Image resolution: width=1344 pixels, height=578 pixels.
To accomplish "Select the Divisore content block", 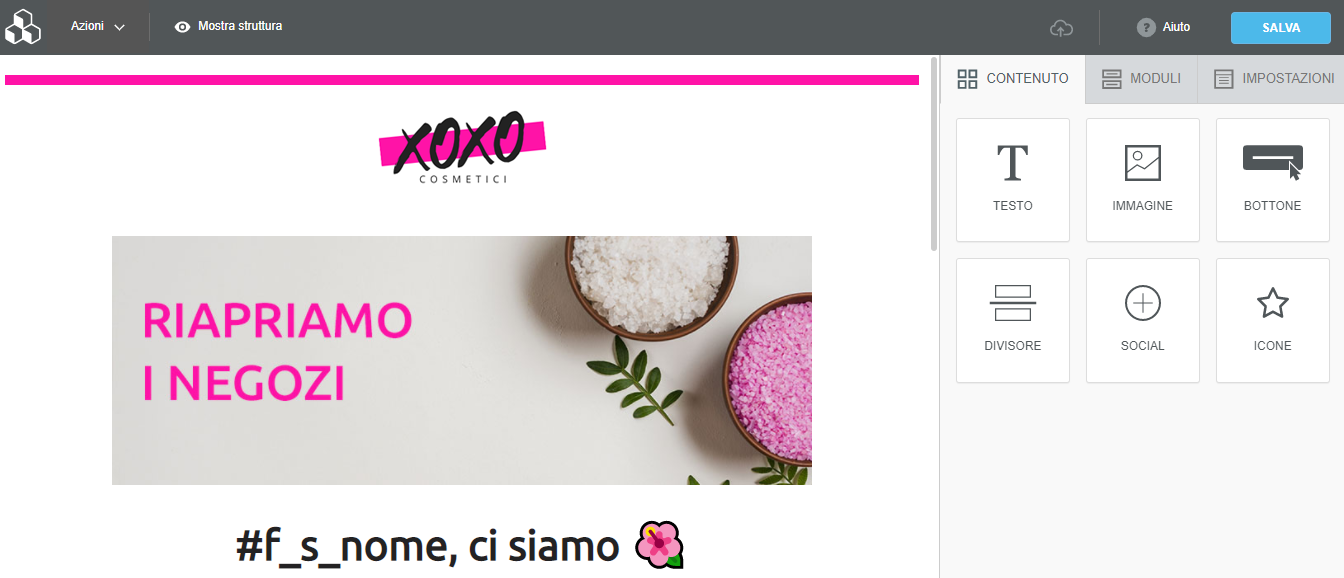I will coord(1013,320).
